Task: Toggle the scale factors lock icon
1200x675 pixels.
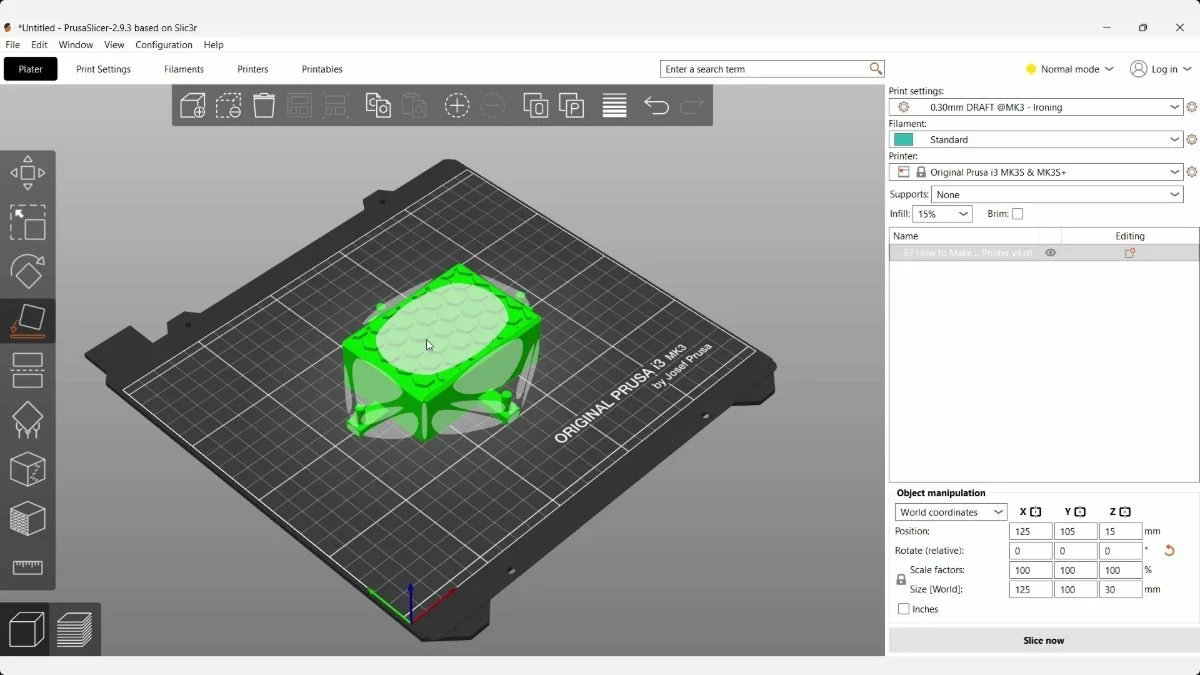Action: point(901,579)
